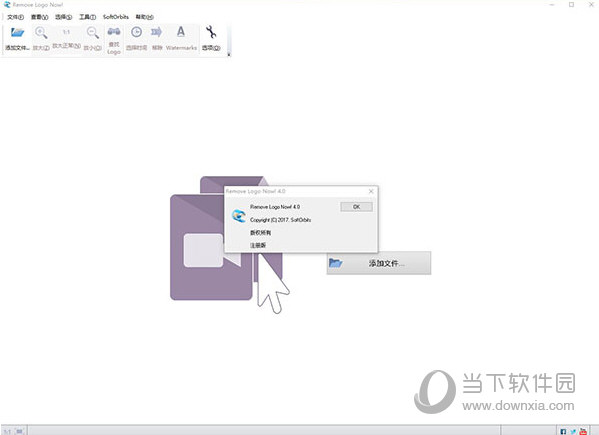This screenshot has height=435, width=599.
Task: Click the clock 选择时间 toolbar icon
Action: pos(136,32)
